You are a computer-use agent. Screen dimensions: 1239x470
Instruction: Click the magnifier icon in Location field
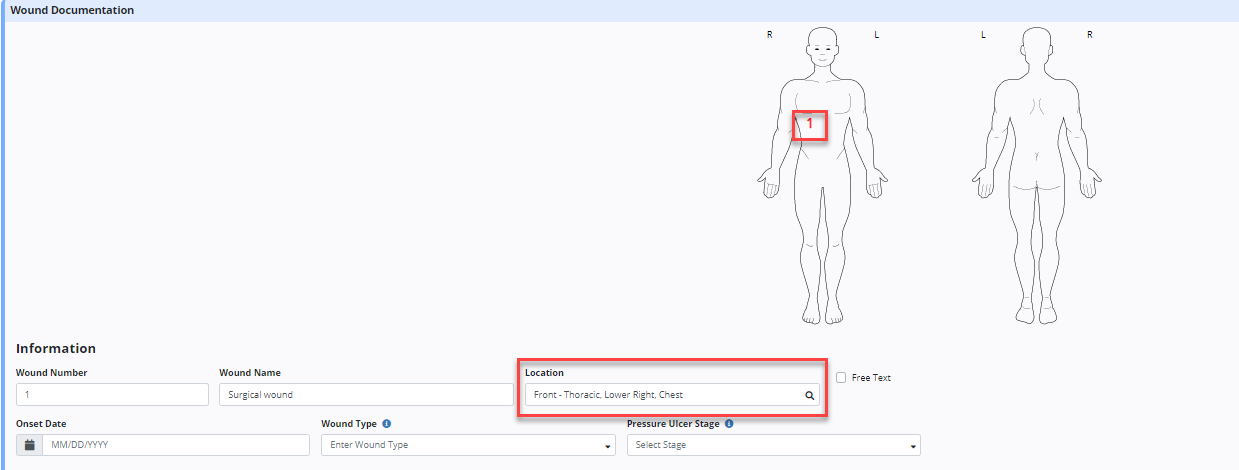[x=810, y=395]
